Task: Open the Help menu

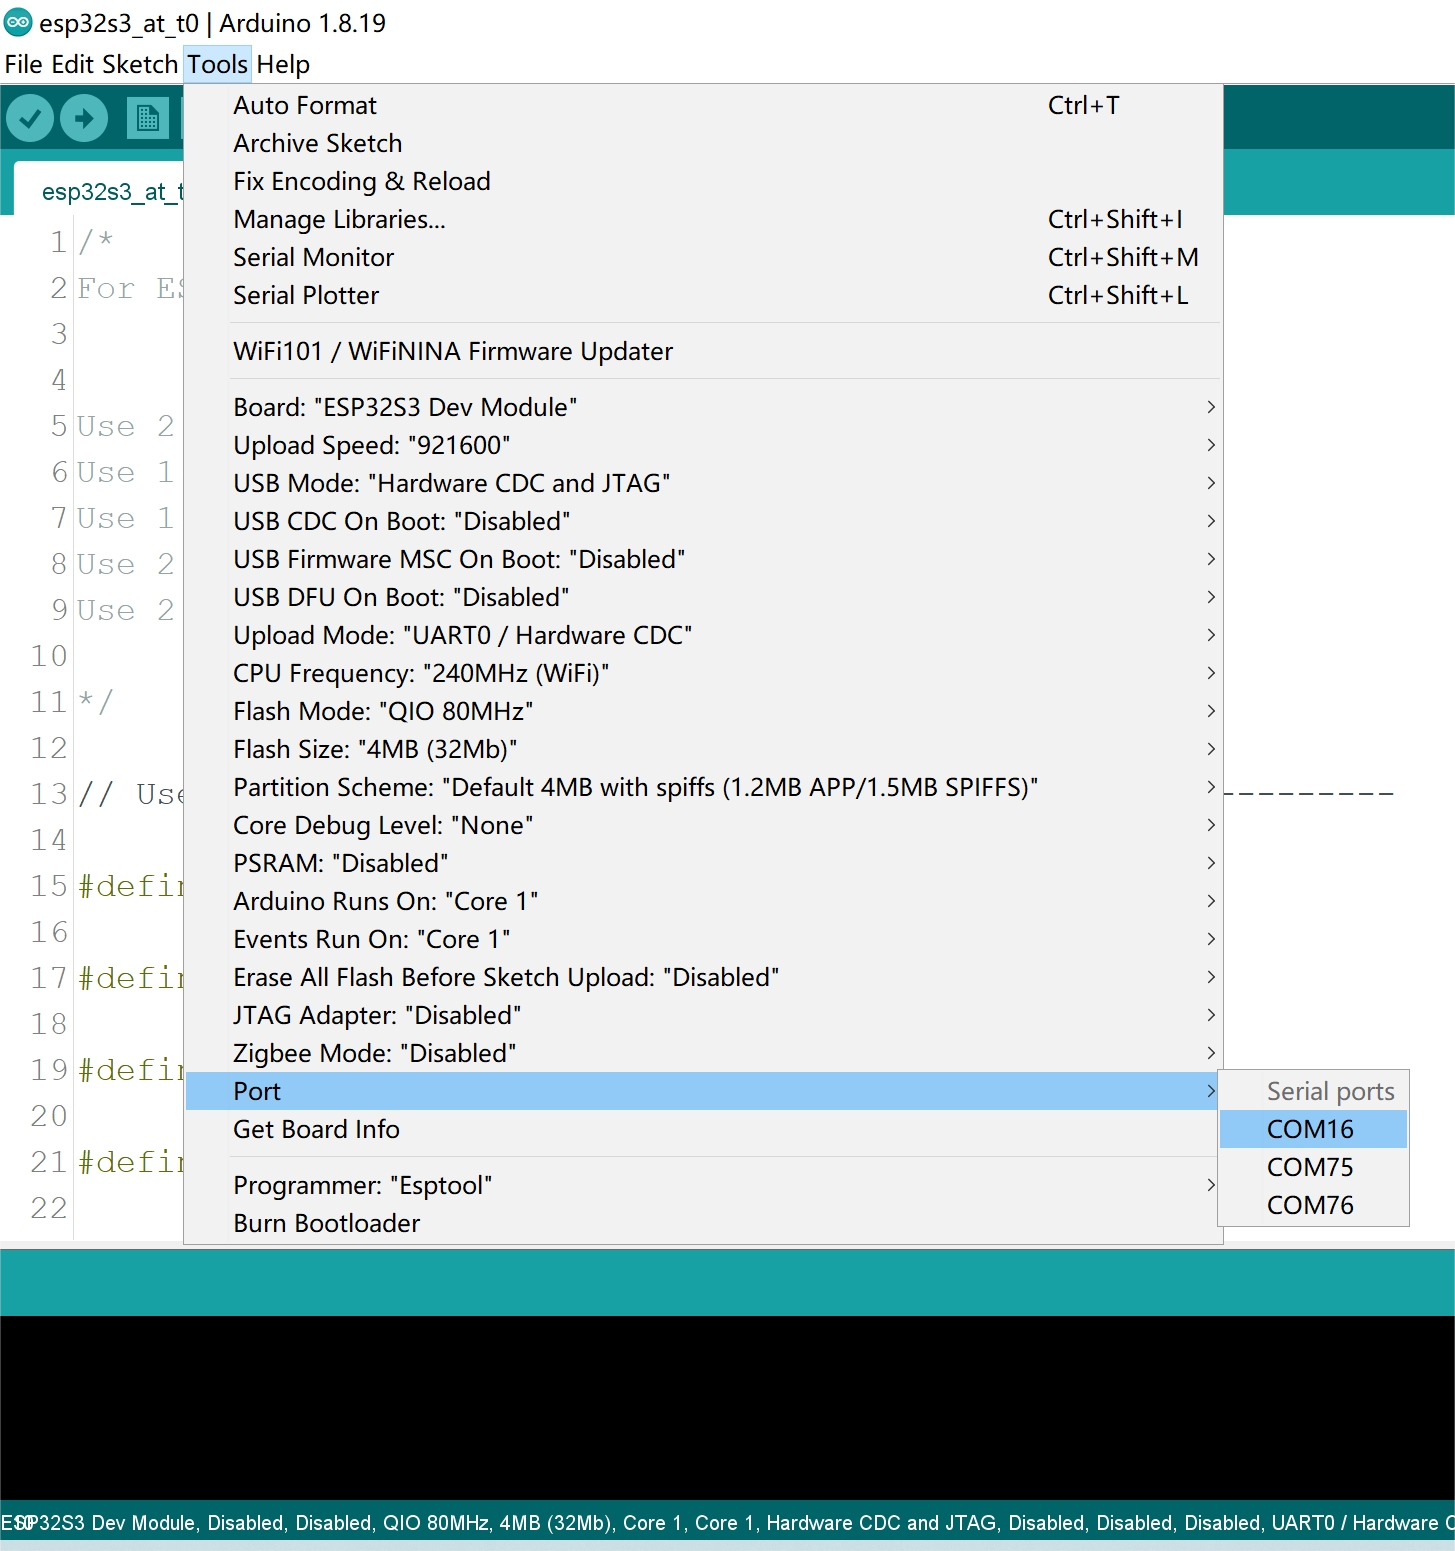Action: [x=283, y=64]
